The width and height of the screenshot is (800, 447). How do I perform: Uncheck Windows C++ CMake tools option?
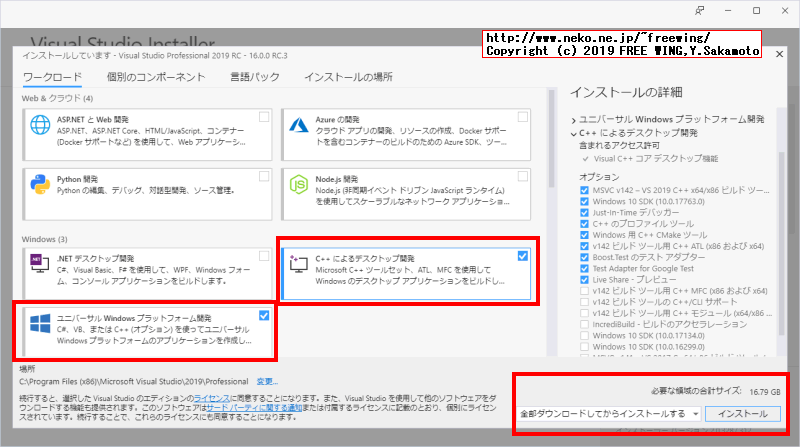click(x=584, y=235)
